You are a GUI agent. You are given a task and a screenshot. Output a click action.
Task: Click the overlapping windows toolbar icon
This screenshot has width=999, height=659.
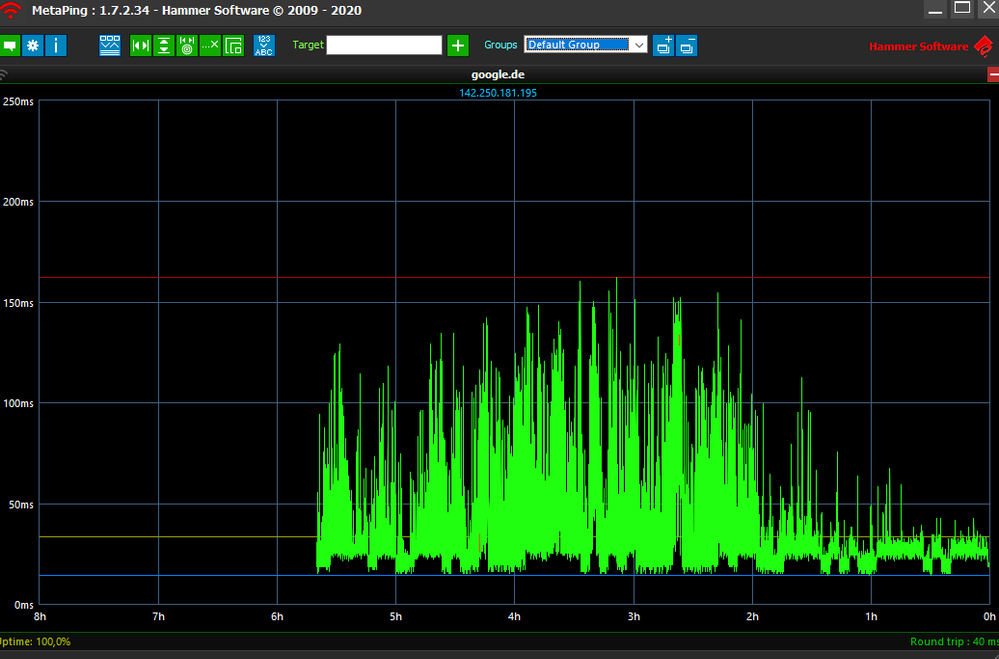(x=233, y=46)
